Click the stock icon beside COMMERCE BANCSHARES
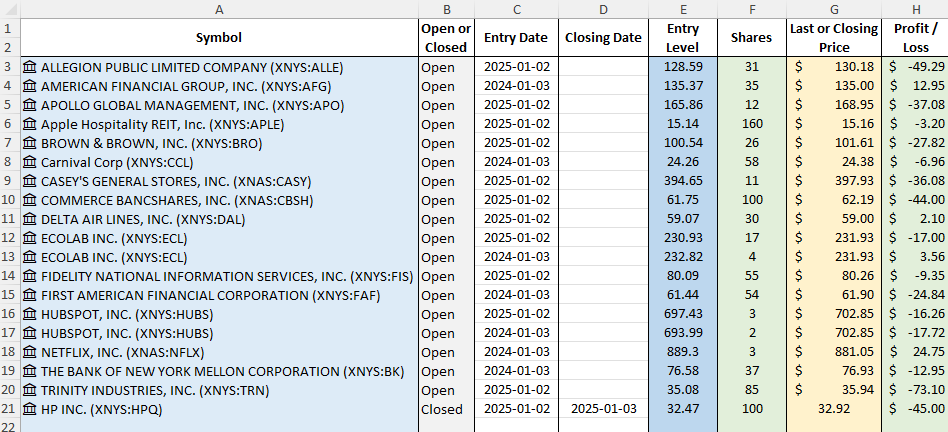 (x=29, y=201)
